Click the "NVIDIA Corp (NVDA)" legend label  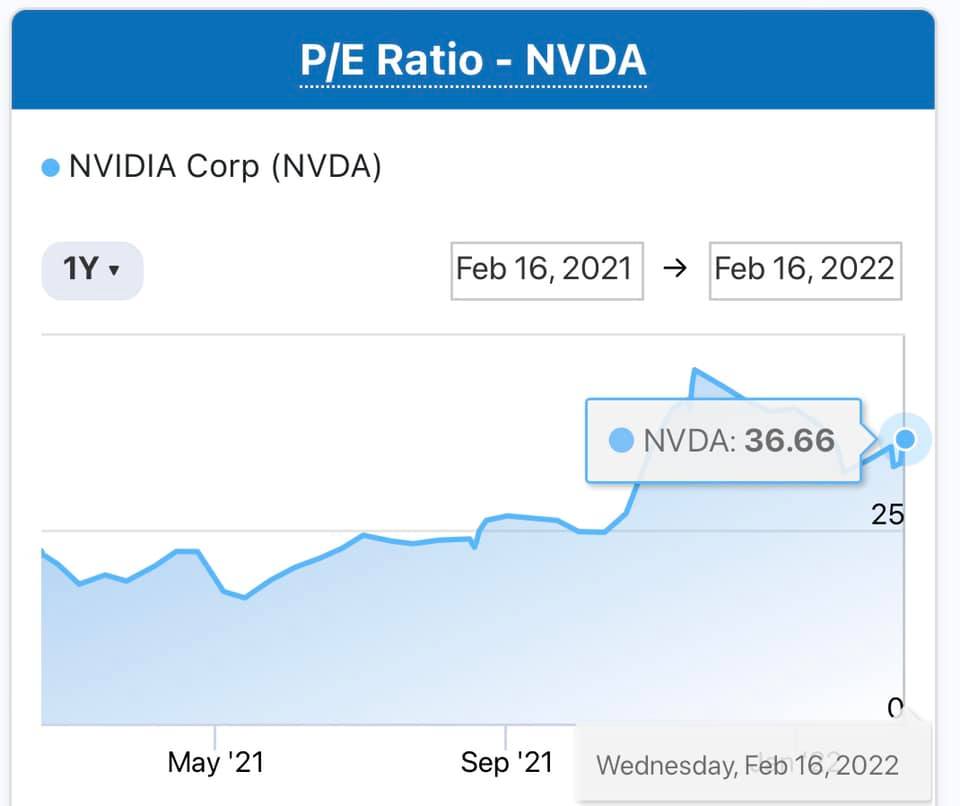tap(225, 167)
